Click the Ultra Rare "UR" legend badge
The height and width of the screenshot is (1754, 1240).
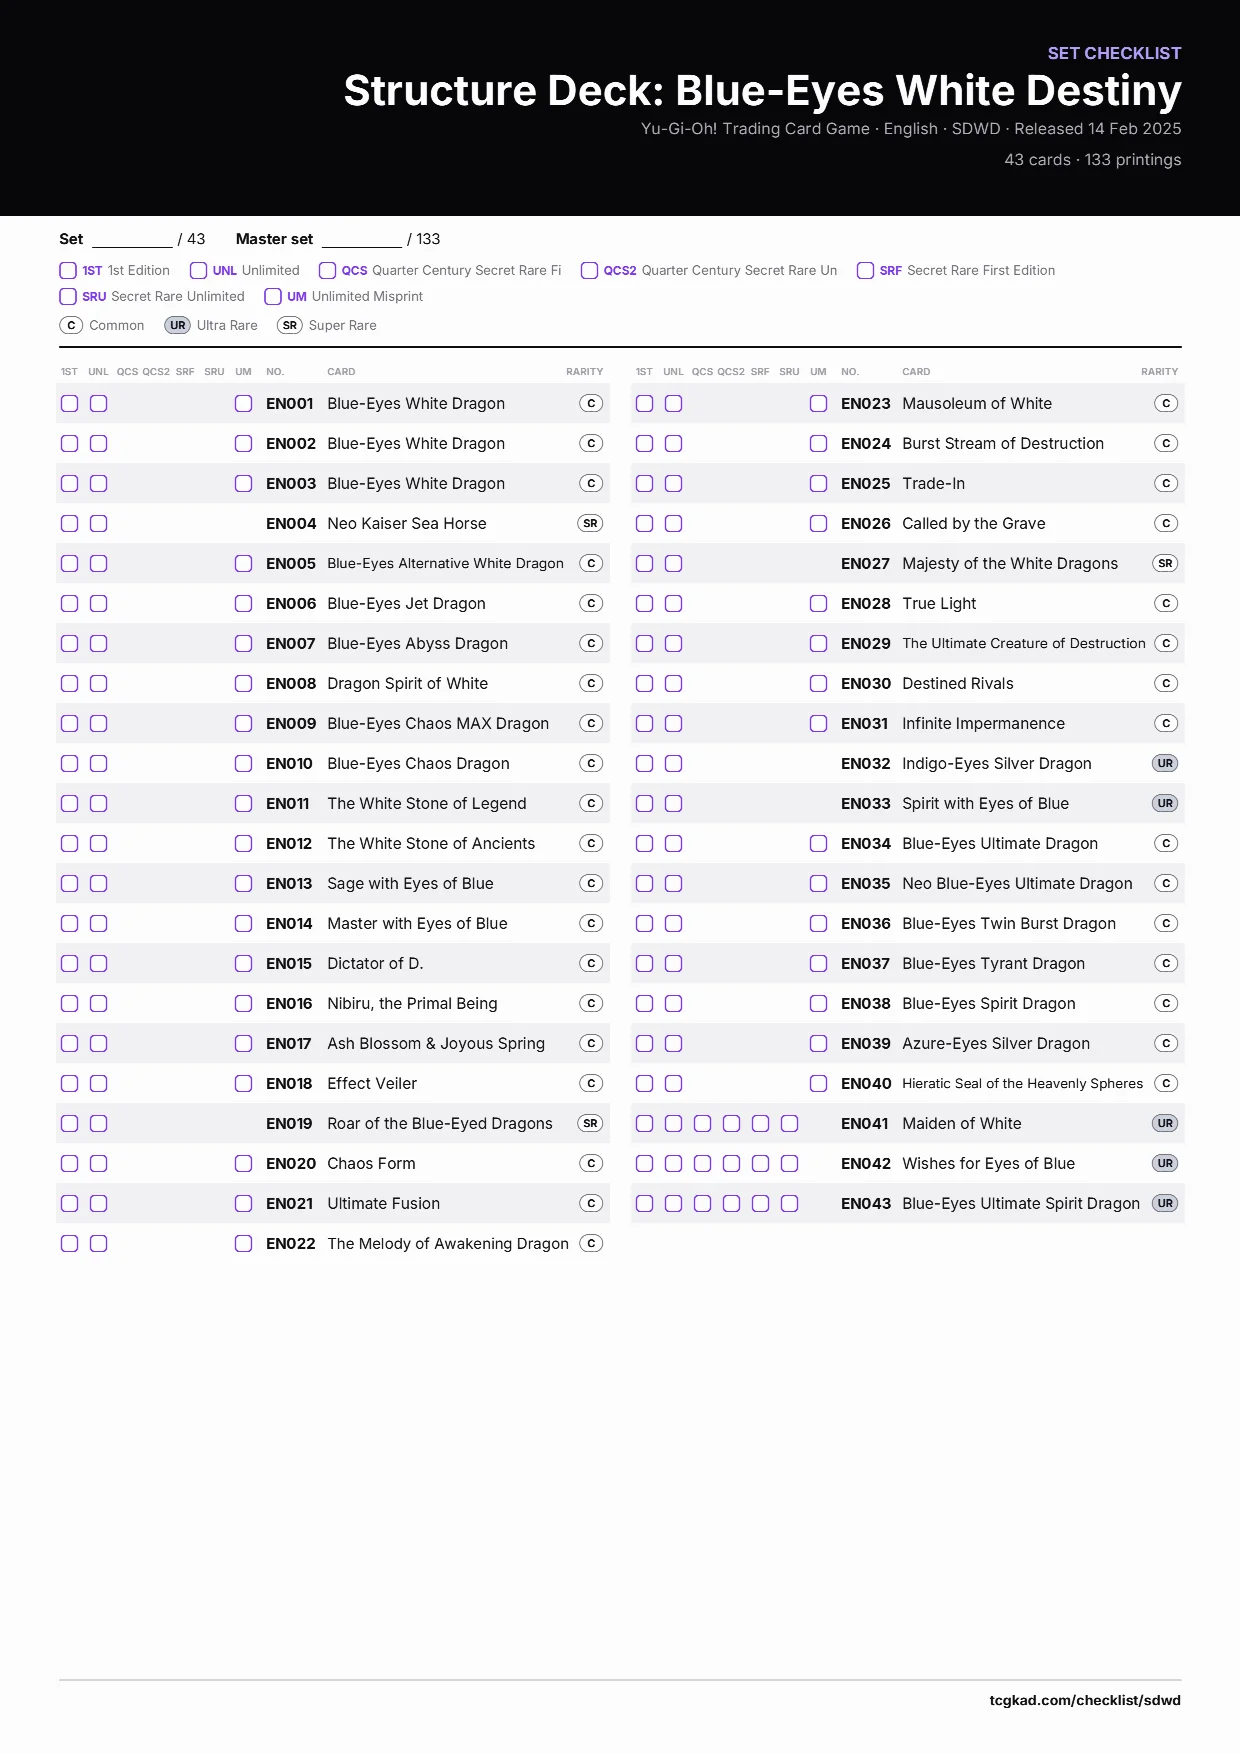click(x=178, y=325)
